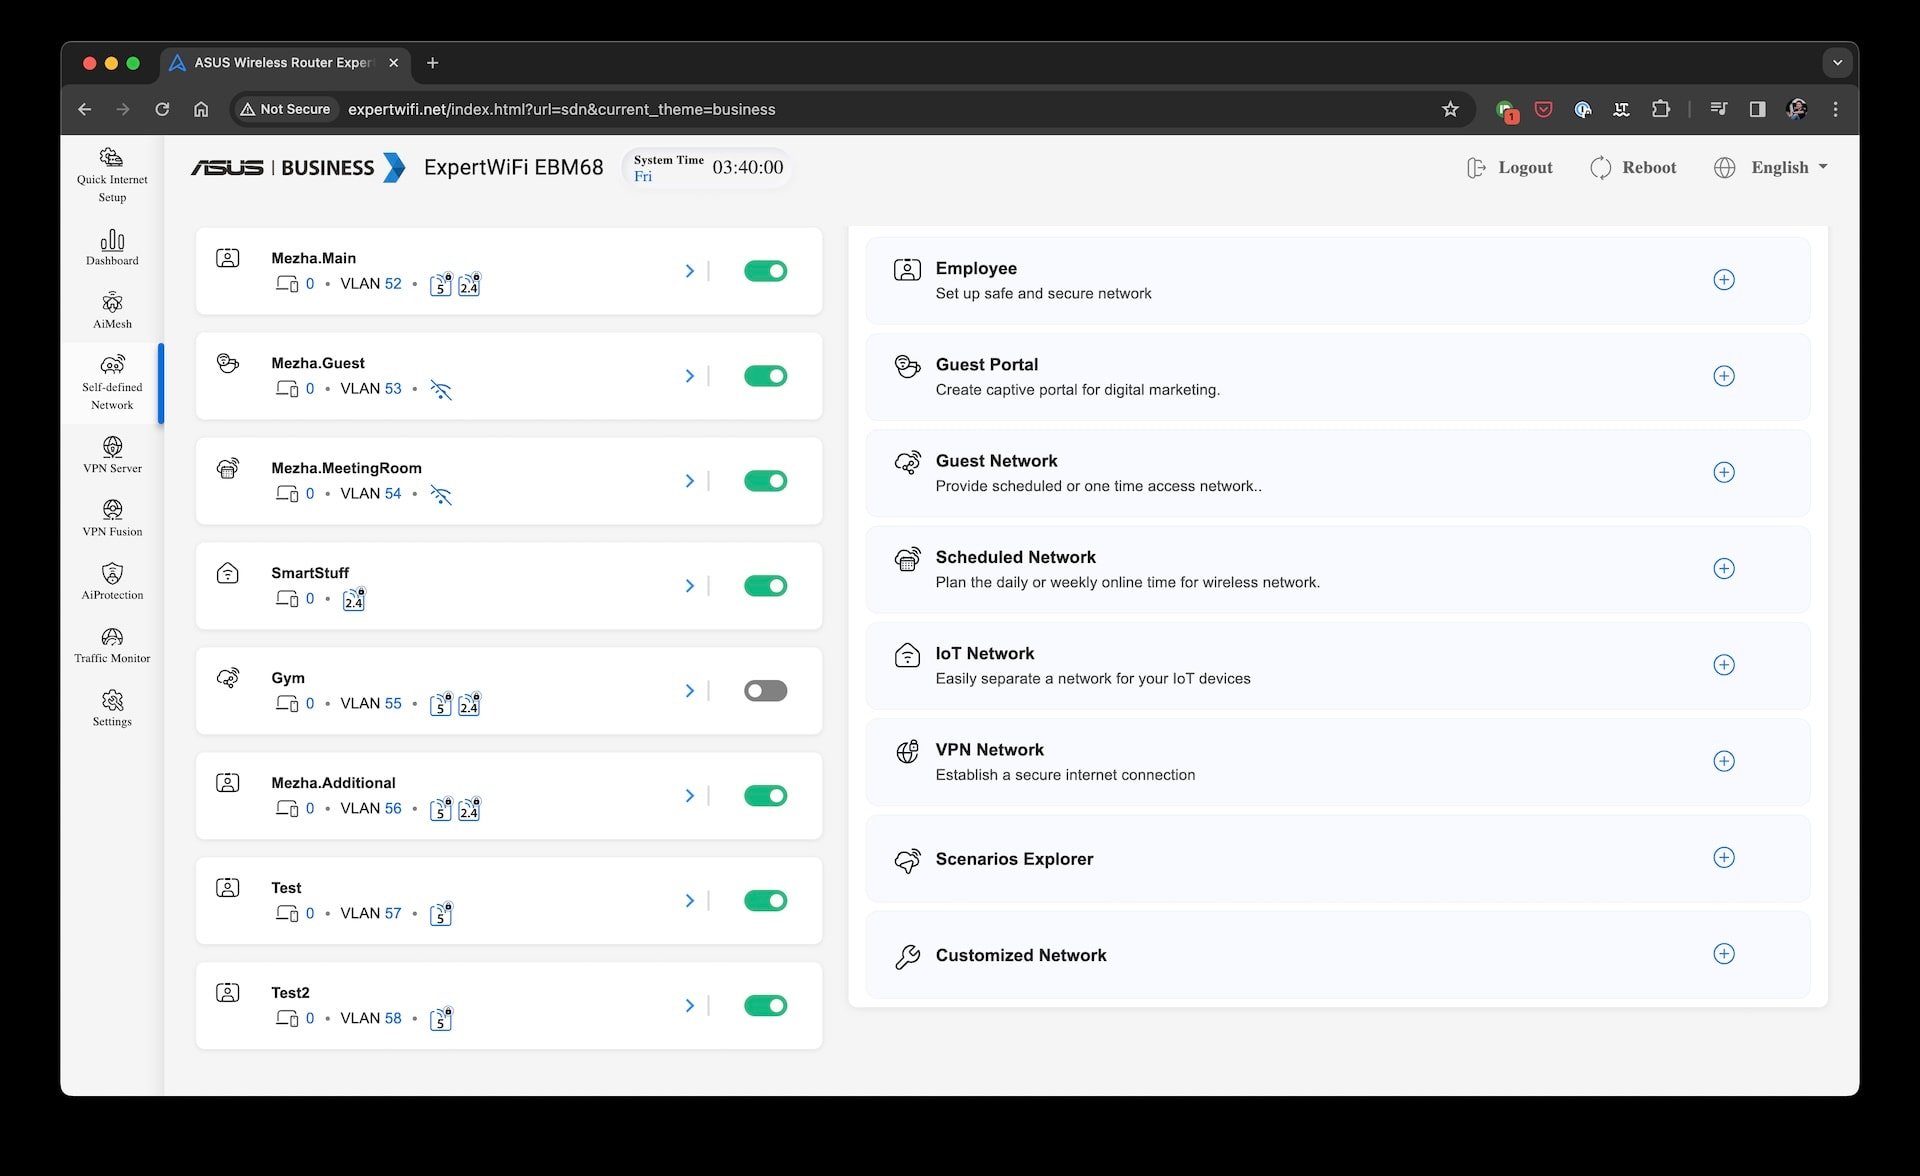Disable the Mezha.Guest network toggle
The height and width of the screenshot is (1176, 1920).
765,376
